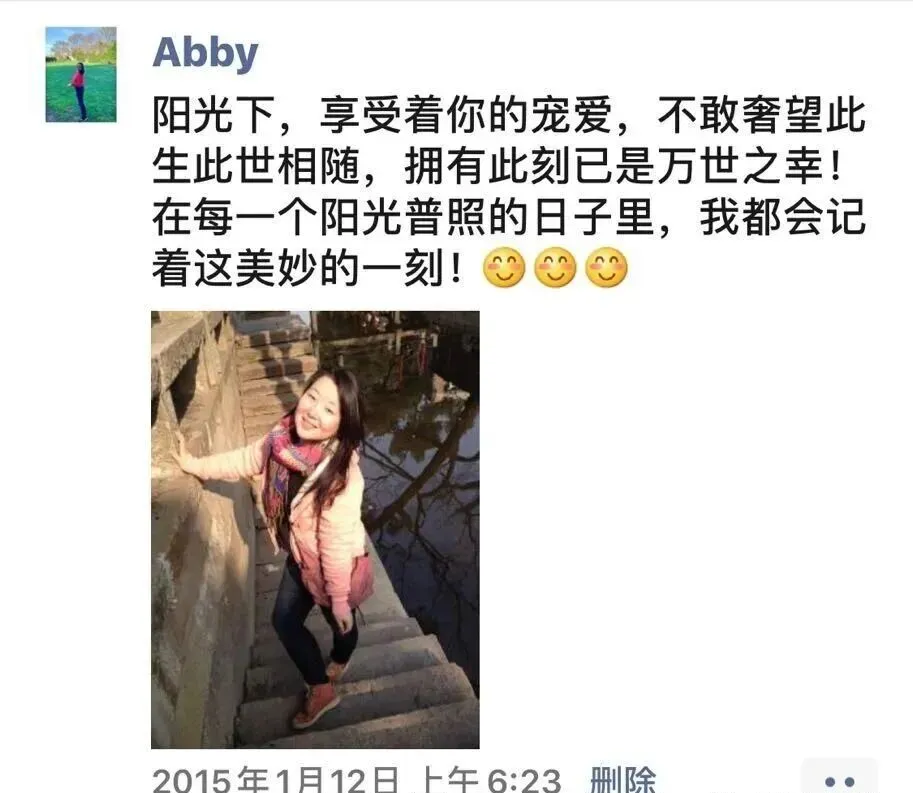Click the 删除 delete link

pyautogui.click(x=622, y=779)
